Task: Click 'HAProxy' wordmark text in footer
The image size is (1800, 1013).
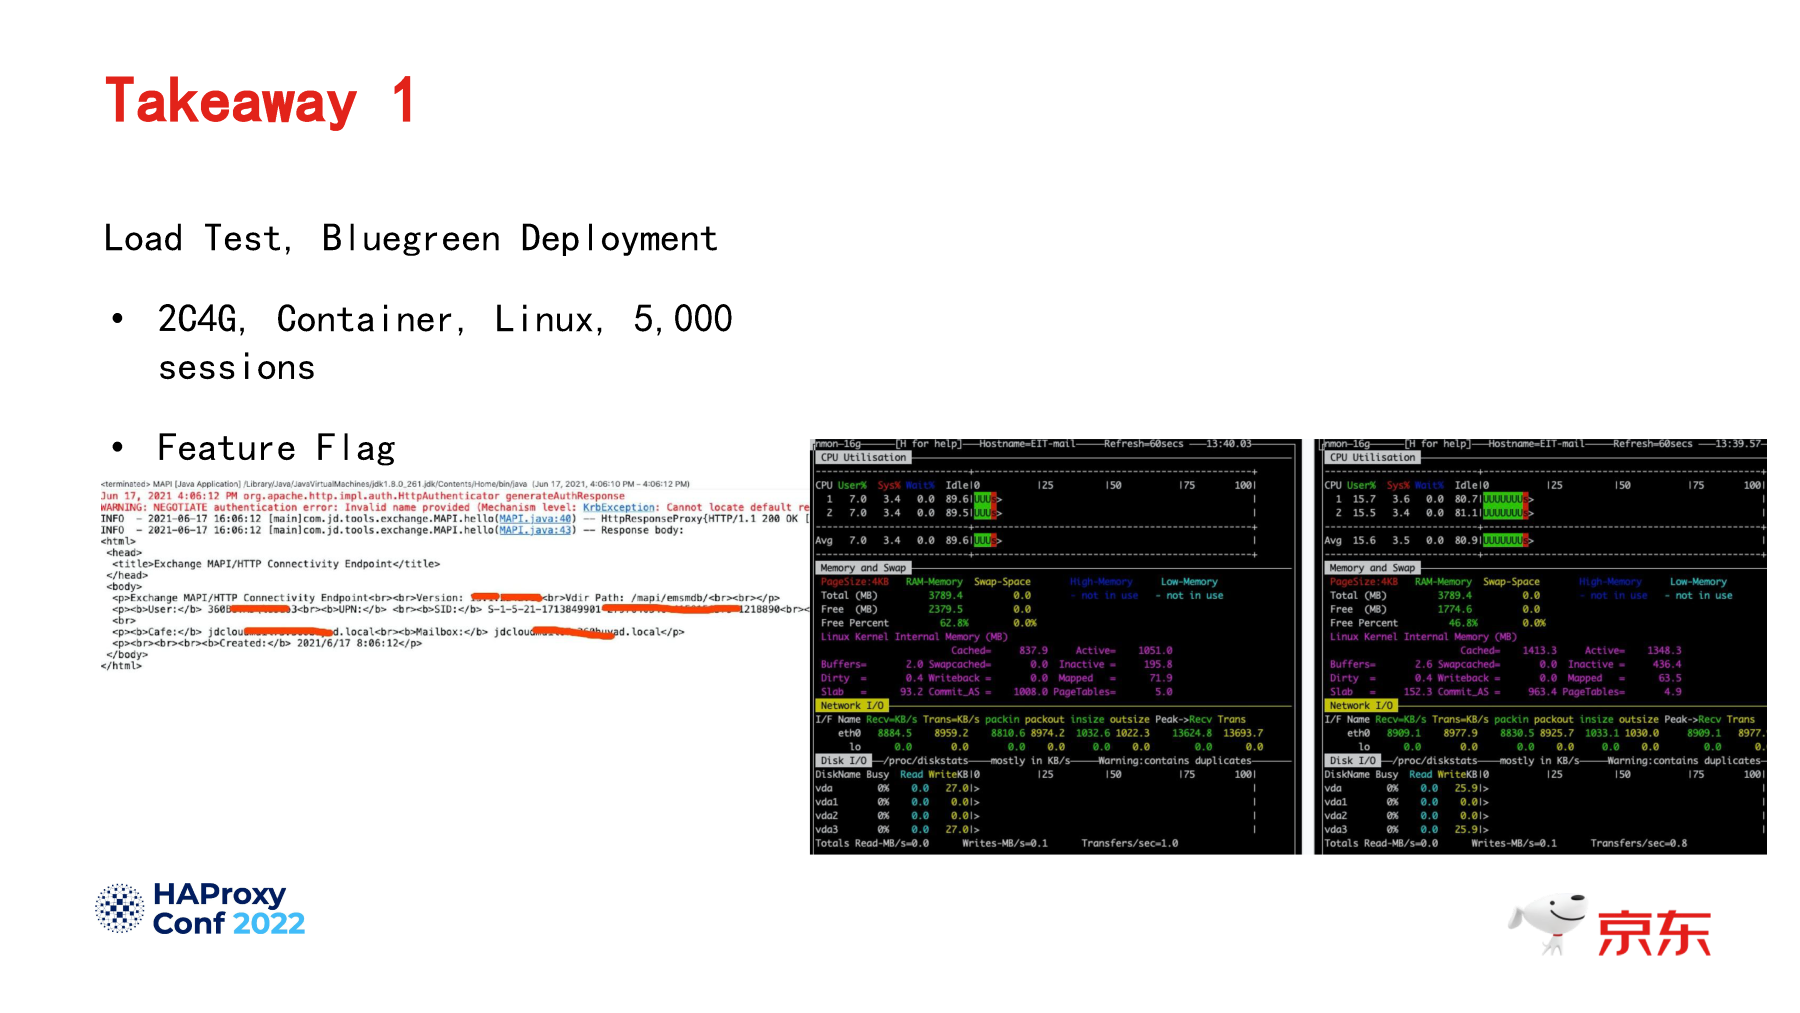Action: tap(220, 894)
